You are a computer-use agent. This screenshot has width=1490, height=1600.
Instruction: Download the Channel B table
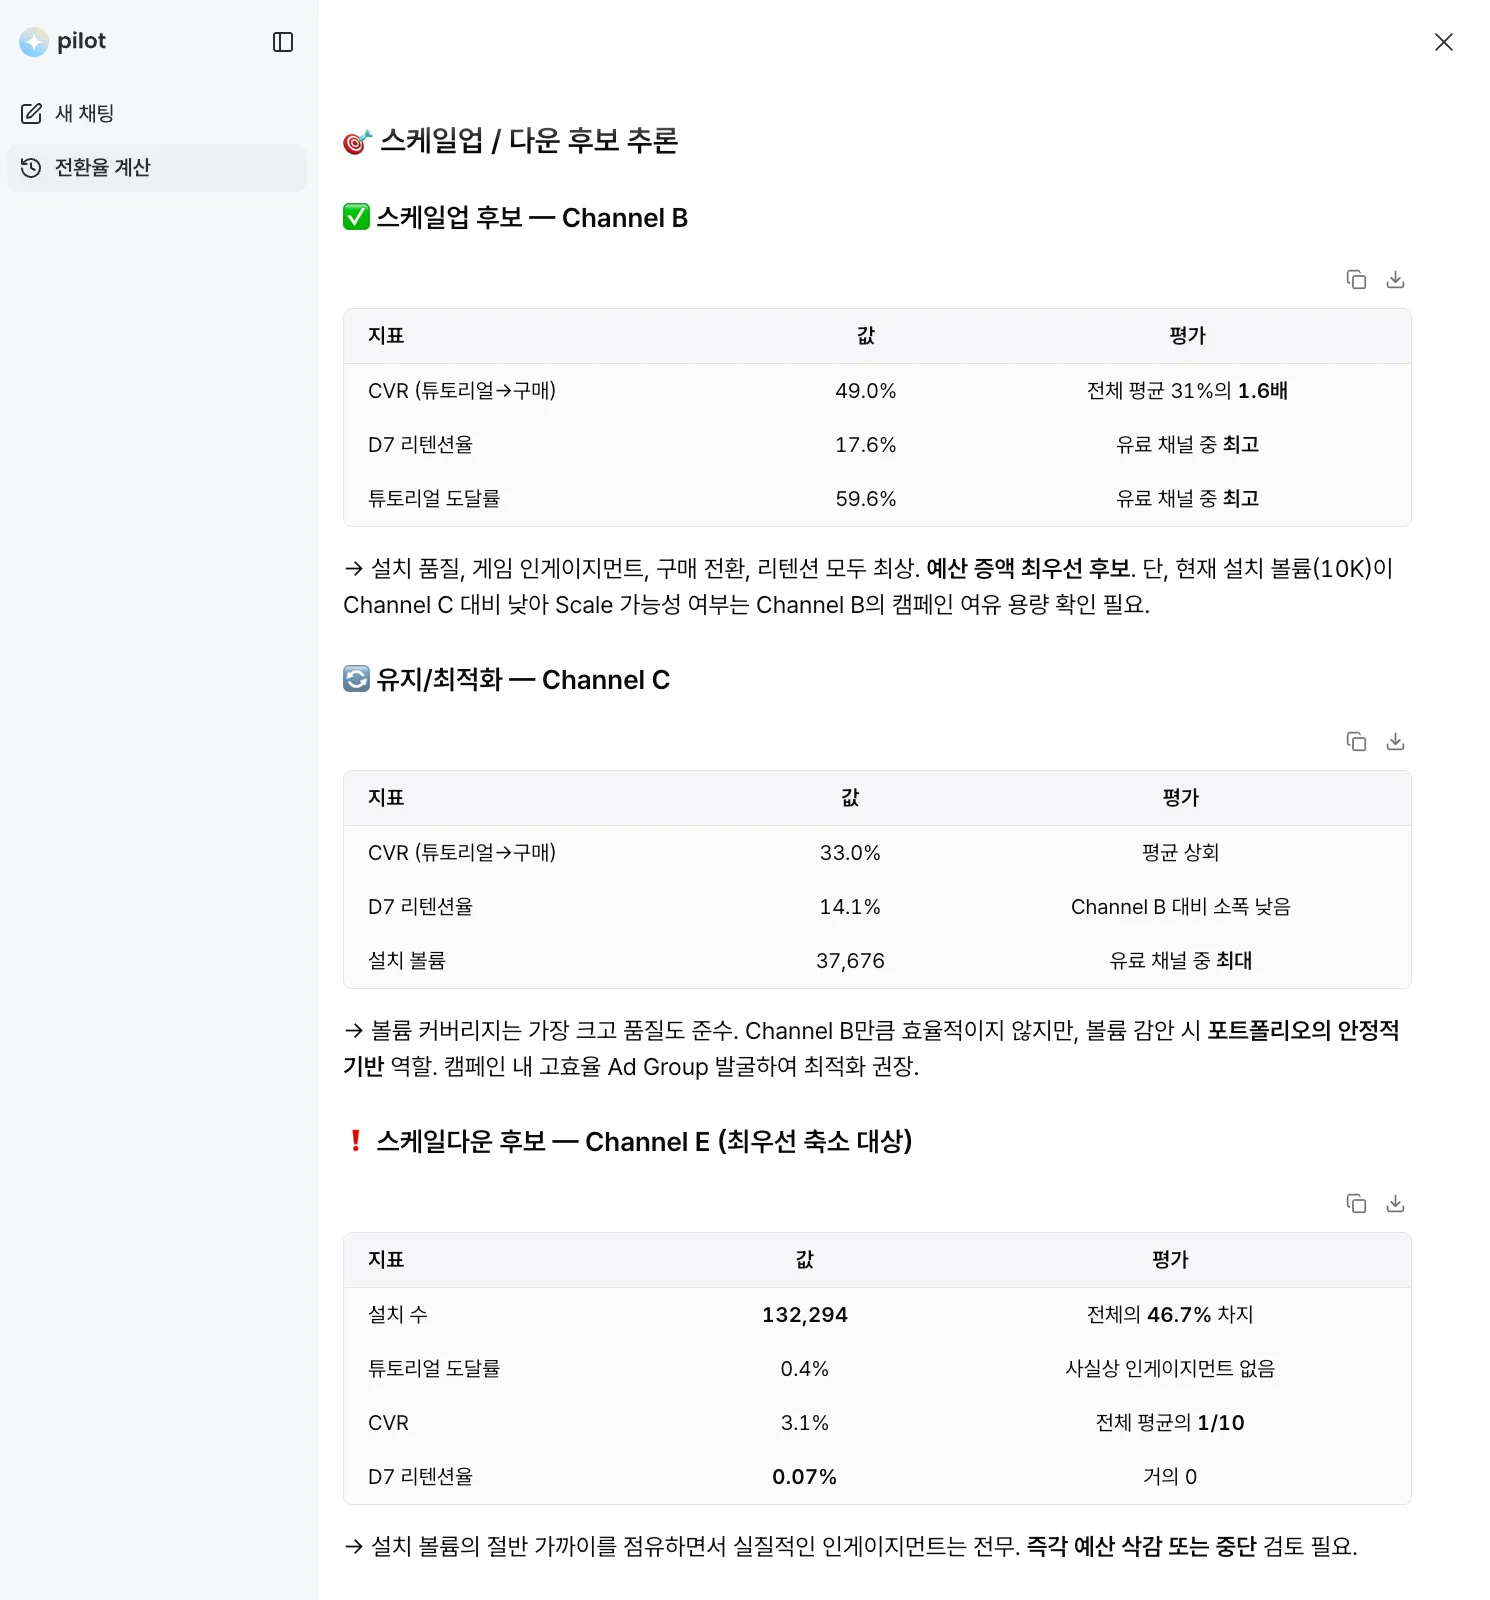(1395, 280)
